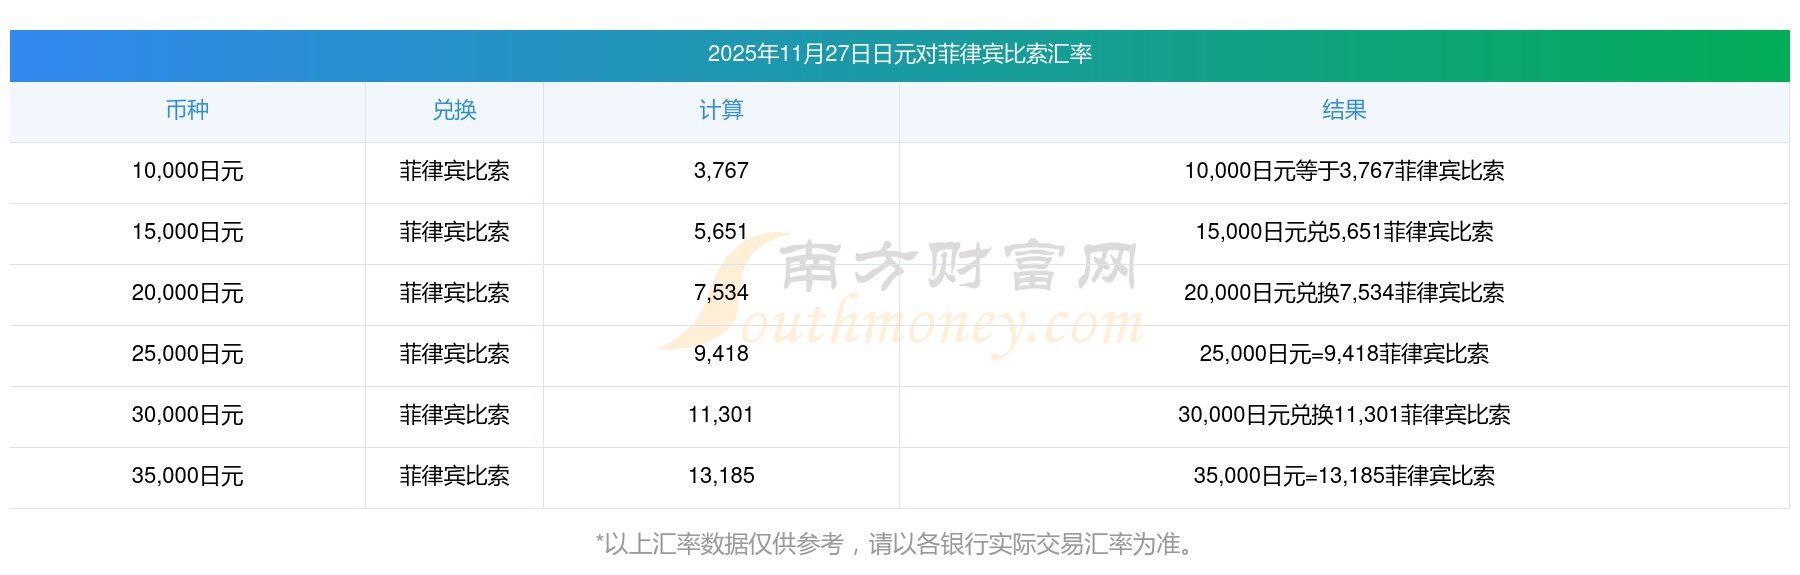
Task: Select the 15,000日元 cell
Action: pos(187,232)
